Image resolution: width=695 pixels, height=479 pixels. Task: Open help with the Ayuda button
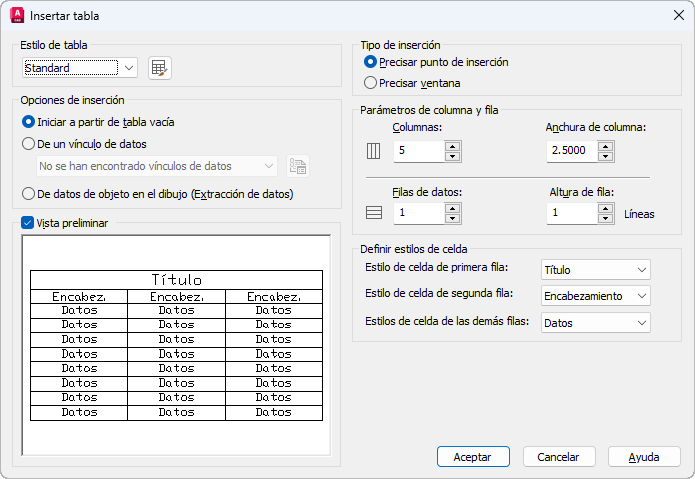coord(644,456)
